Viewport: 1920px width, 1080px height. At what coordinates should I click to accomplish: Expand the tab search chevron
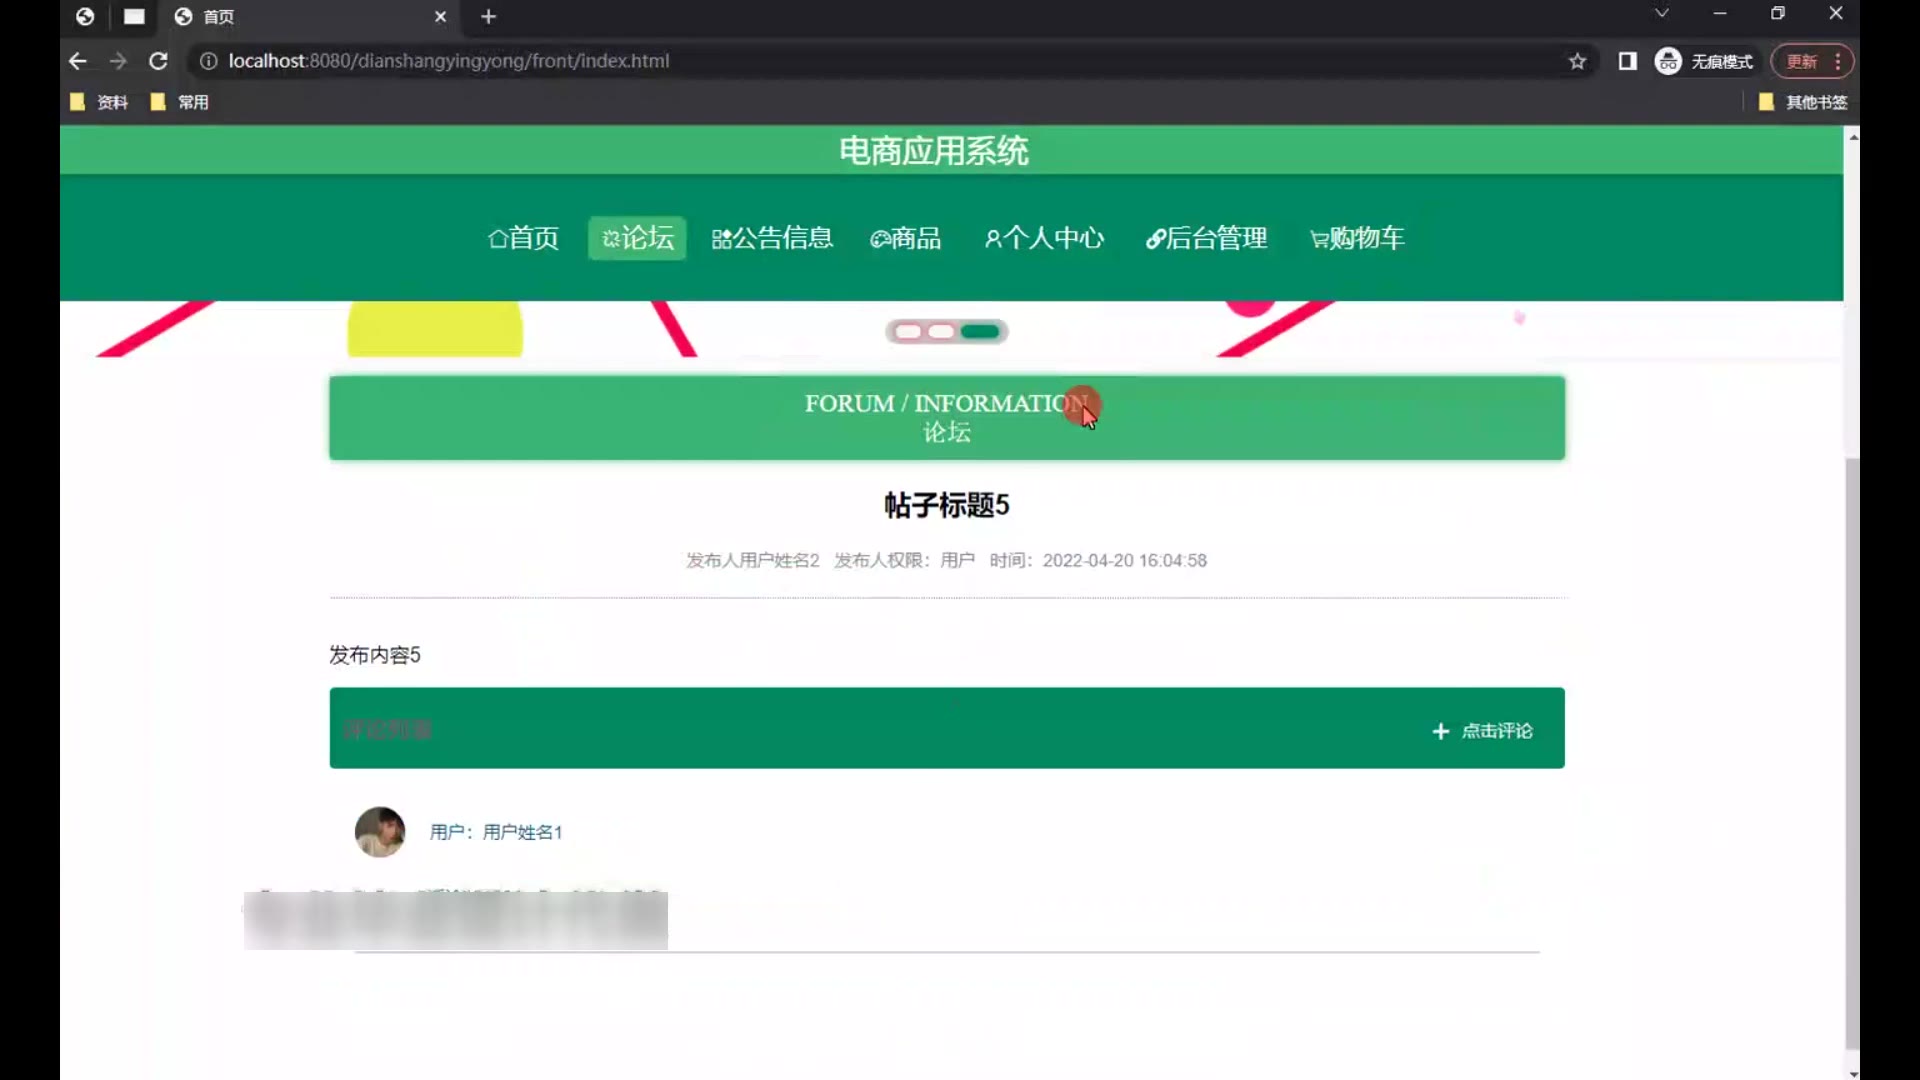(1661, 13)
